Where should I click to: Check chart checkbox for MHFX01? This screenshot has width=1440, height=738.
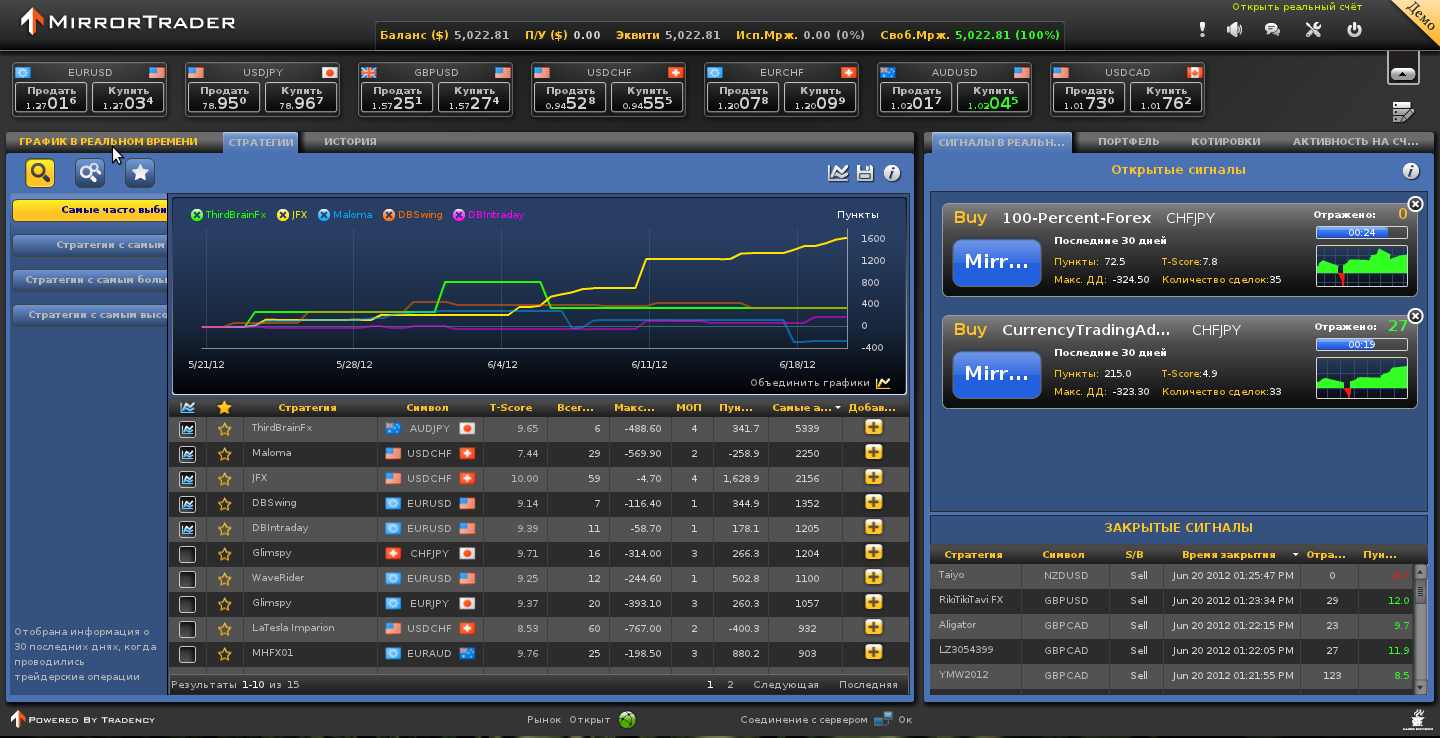(x=187, y=654)
